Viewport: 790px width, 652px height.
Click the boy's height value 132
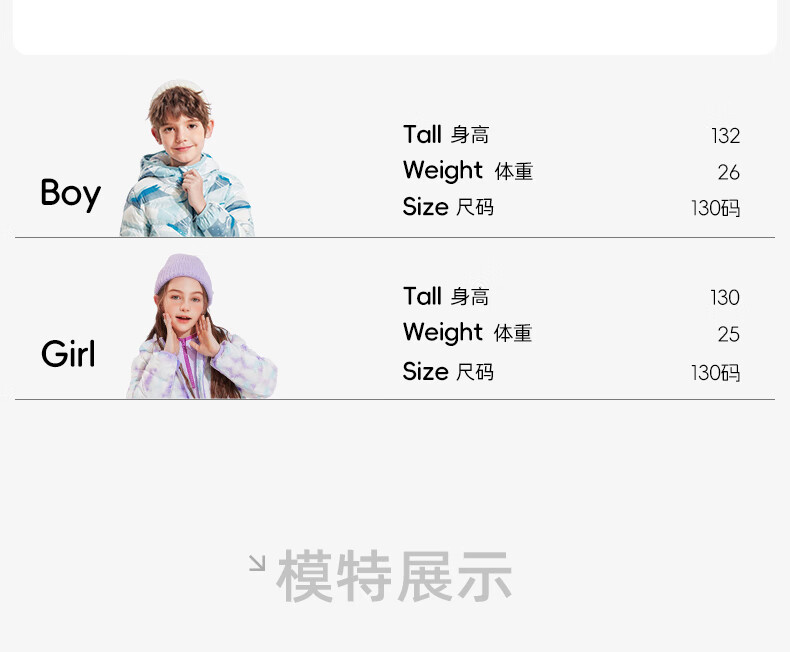click(725, 136)
